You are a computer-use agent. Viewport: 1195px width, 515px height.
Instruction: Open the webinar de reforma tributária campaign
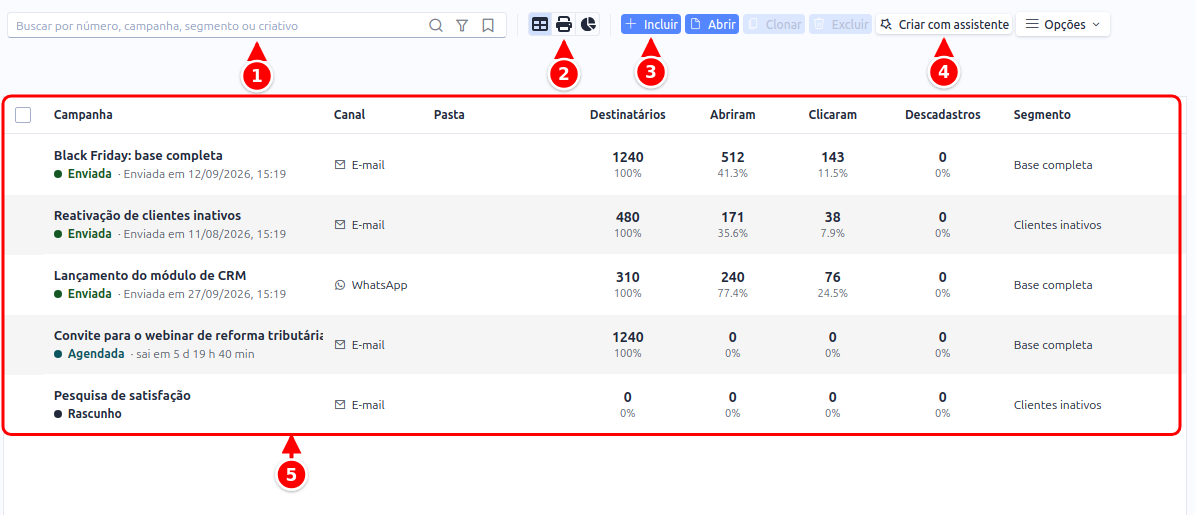[x=188, y=336]
